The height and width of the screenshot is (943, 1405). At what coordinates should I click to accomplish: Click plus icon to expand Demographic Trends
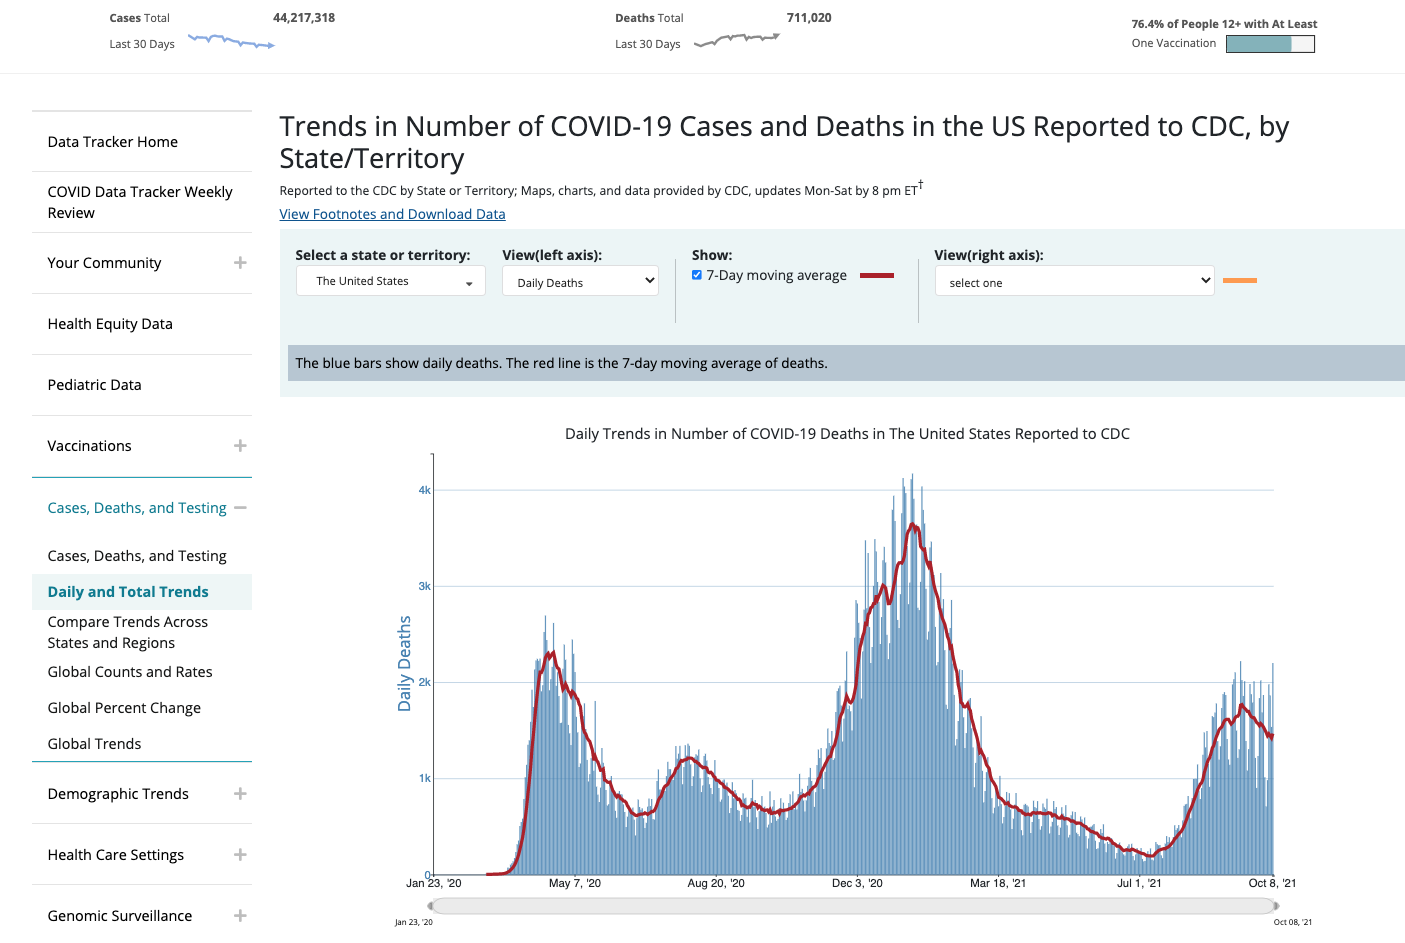point(240,793)
